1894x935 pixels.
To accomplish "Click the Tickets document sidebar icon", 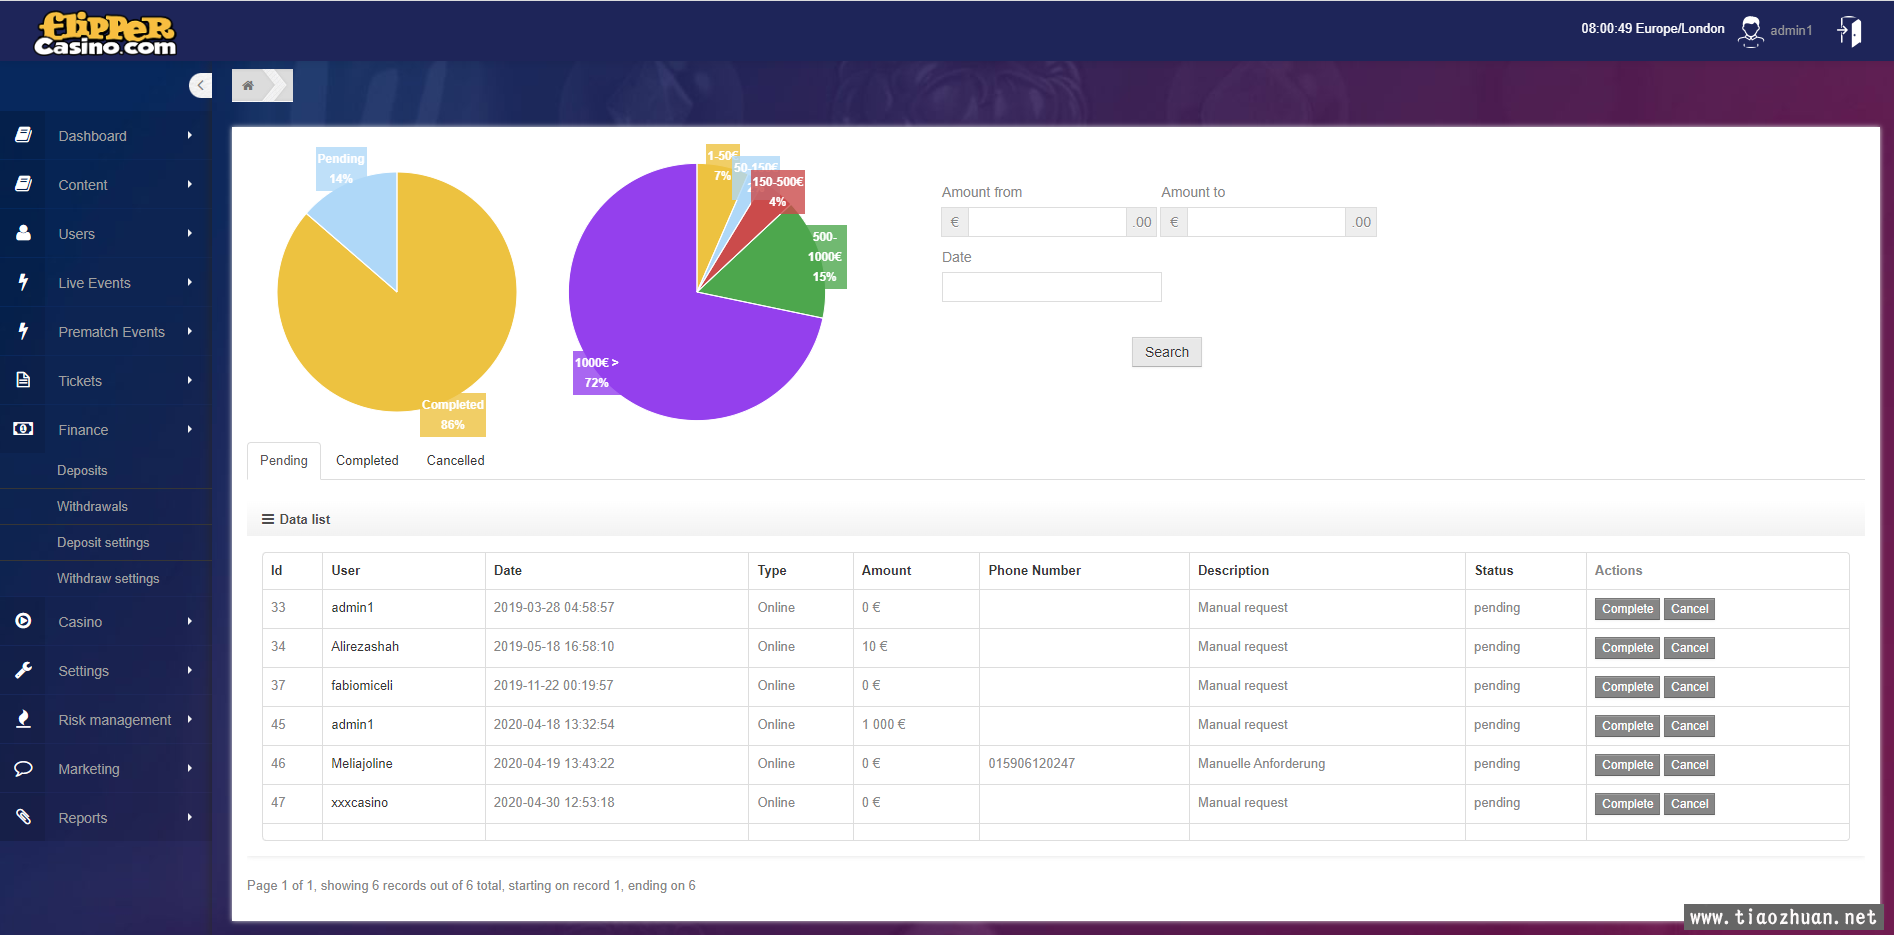I will 23,380.
